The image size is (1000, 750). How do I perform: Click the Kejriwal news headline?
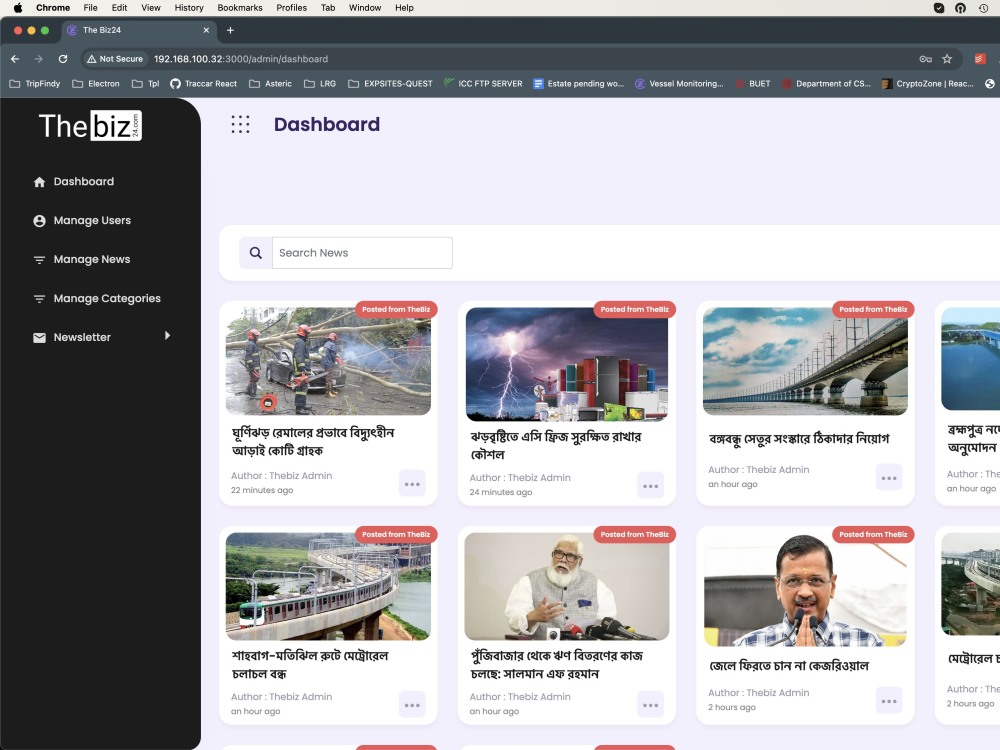coord(789,666)
